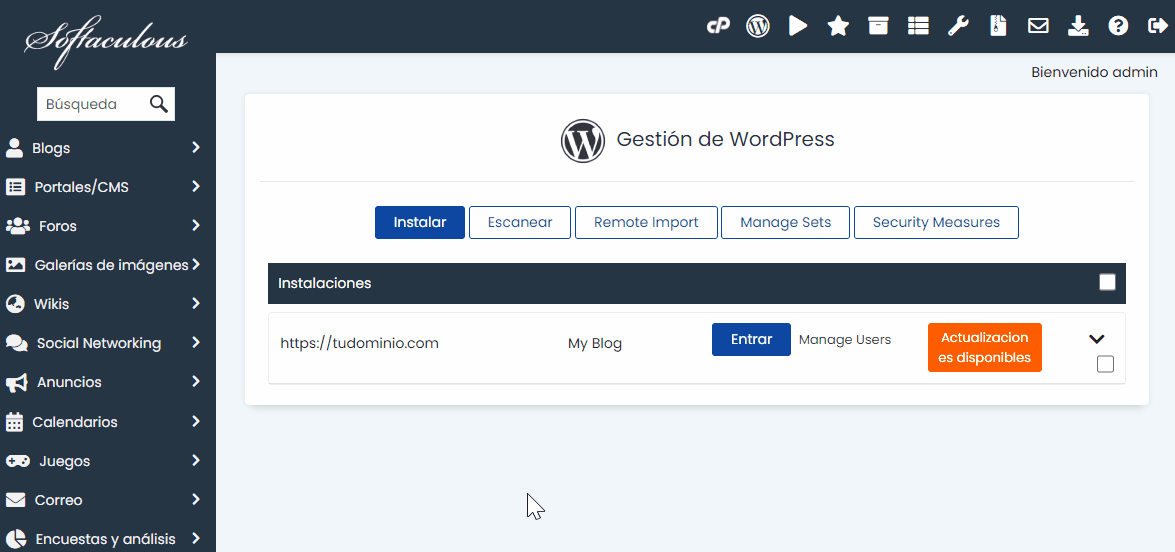Open help question mark icon
This screenshot has height=552, width=1175.
(1118, 26)
